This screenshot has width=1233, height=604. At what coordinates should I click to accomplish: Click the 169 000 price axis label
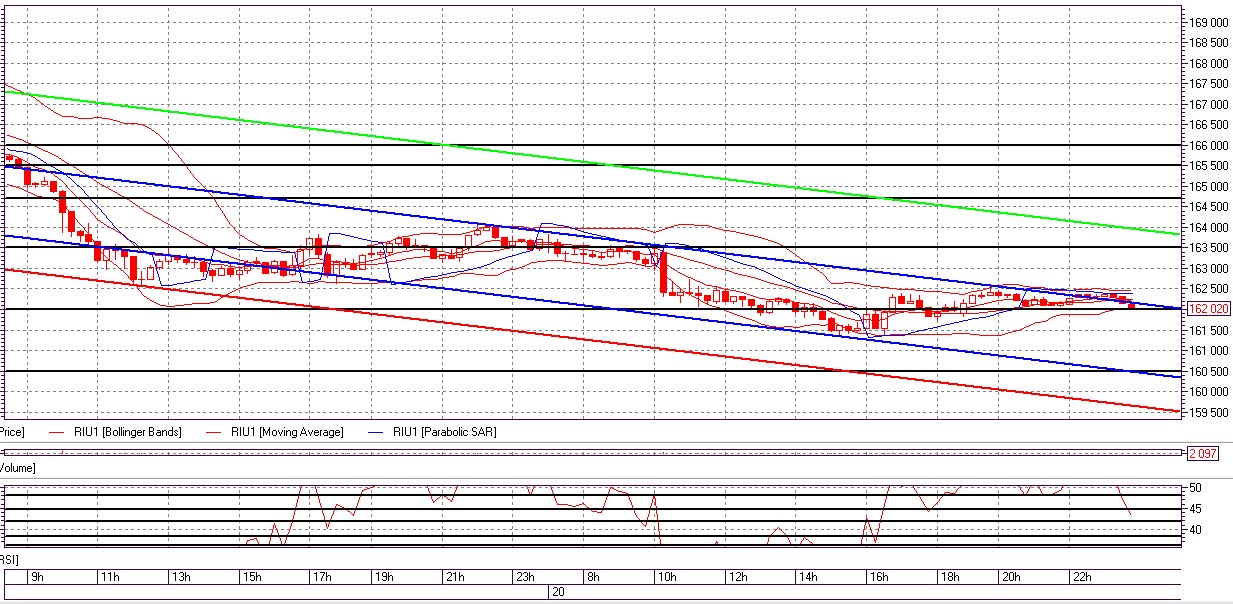click(x=1210, y=22)
